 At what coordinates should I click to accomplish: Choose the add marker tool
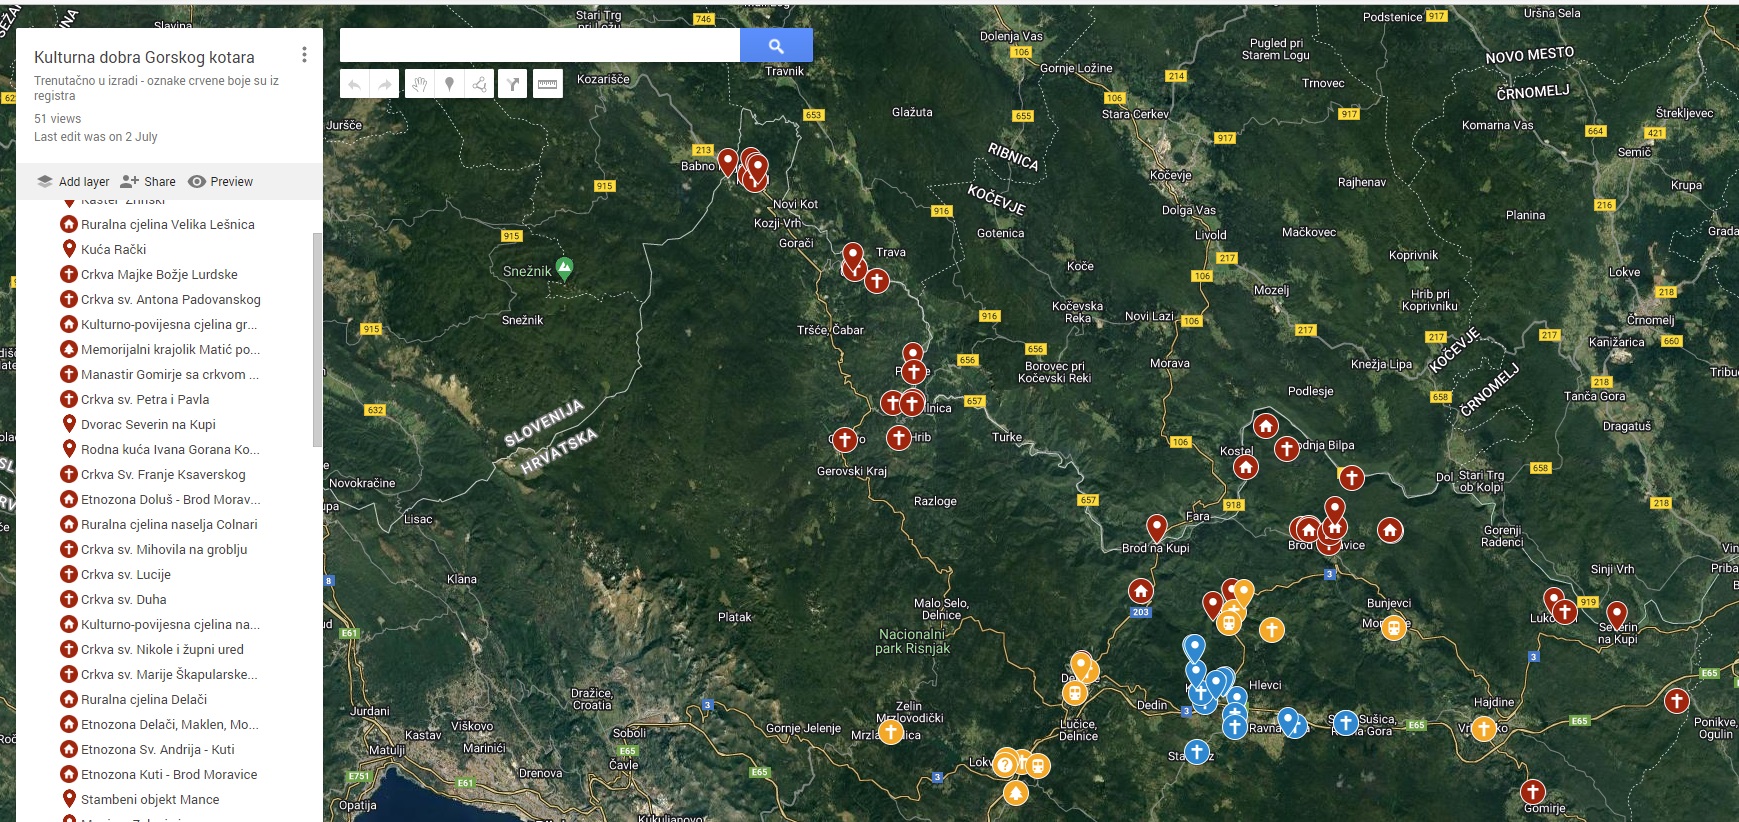[x=450, y=84]
